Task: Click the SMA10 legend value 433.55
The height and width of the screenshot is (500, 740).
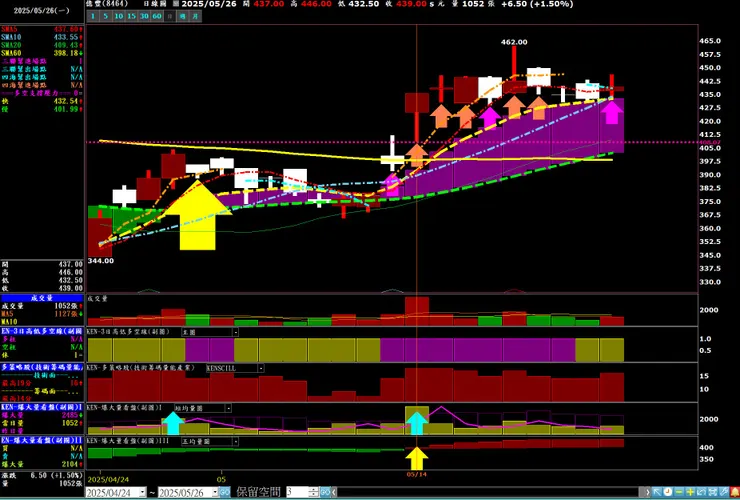Action: pyautogui.click(x=68, y=37)
